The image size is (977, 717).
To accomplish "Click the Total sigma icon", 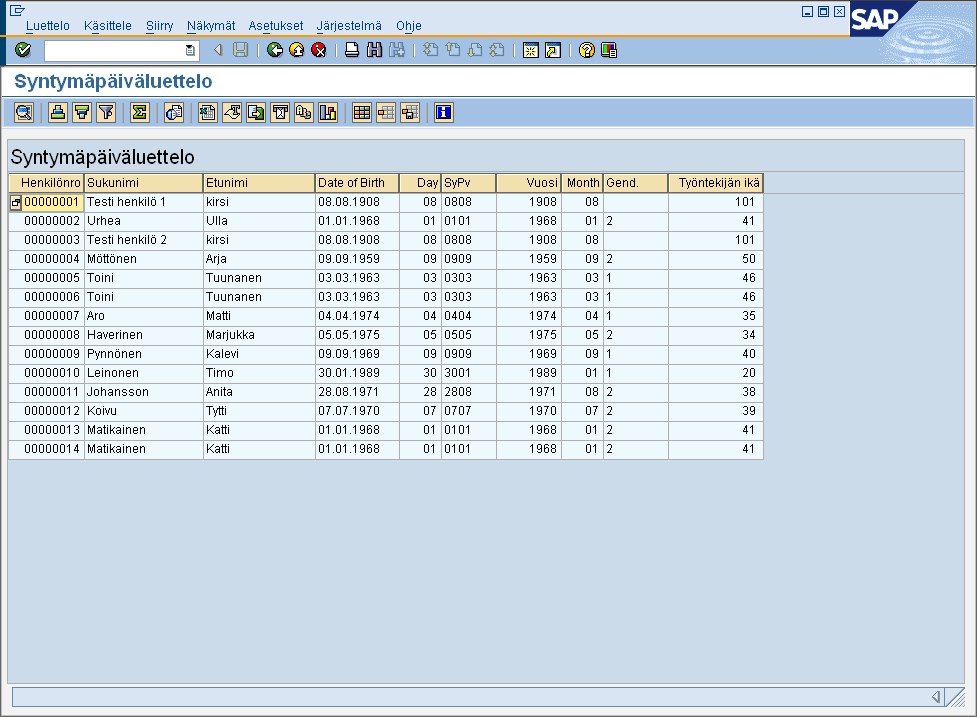I will tap(140, 113).
